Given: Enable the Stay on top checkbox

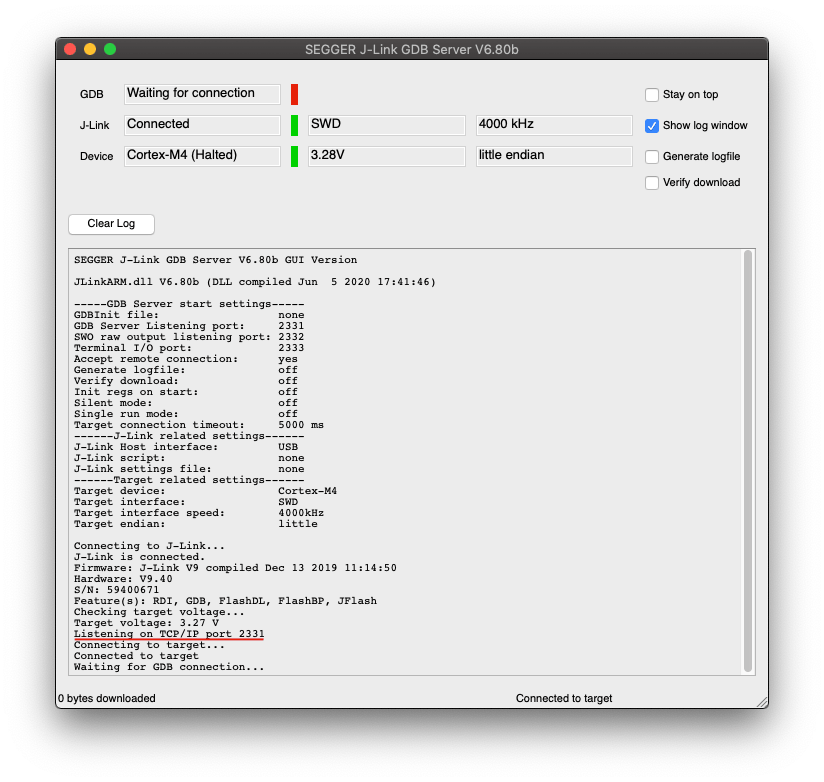Looking at the screenshot, I should (x=652, y=95).
